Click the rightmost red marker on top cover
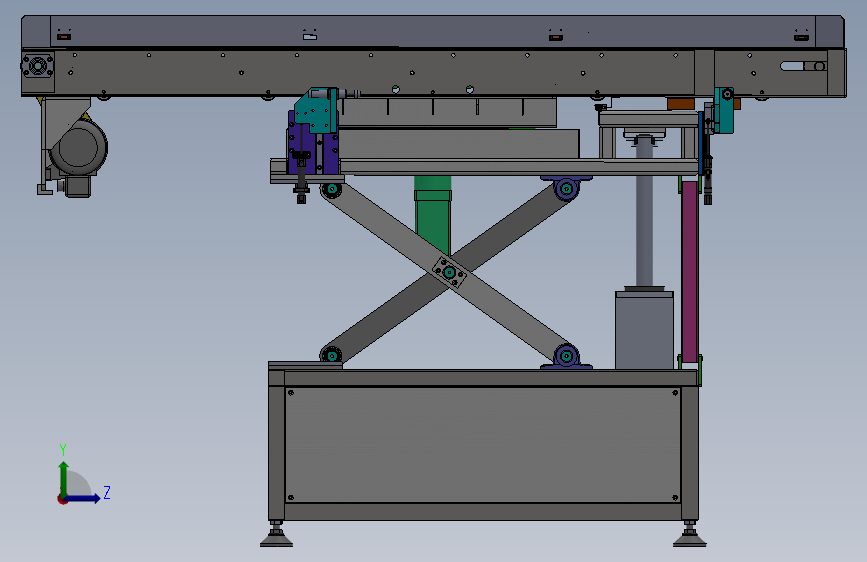Image resolution: width=867 pixels, height=562 pixels. (x=801, y=37)
